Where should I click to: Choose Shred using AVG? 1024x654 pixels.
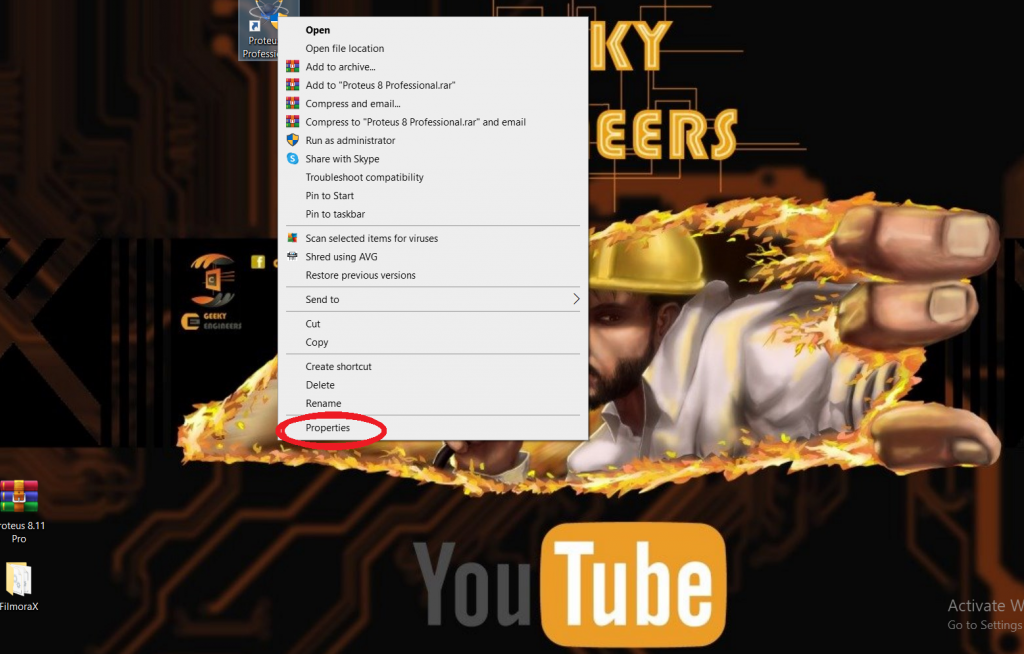(433, 257)
